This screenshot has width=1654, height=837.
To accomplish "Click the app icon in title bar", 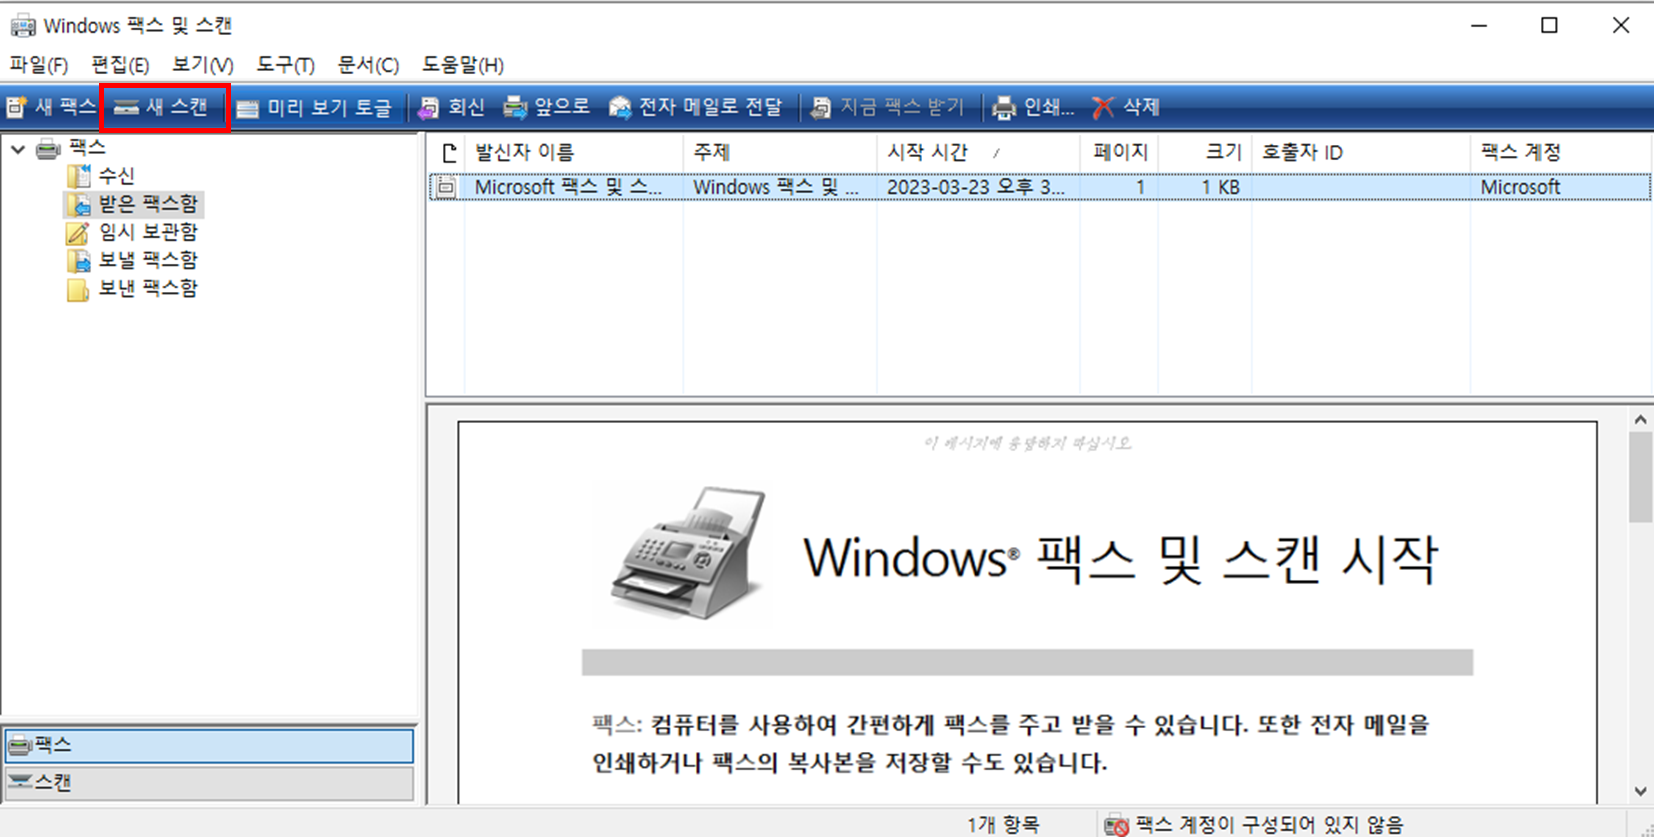I will coord(22,25).
